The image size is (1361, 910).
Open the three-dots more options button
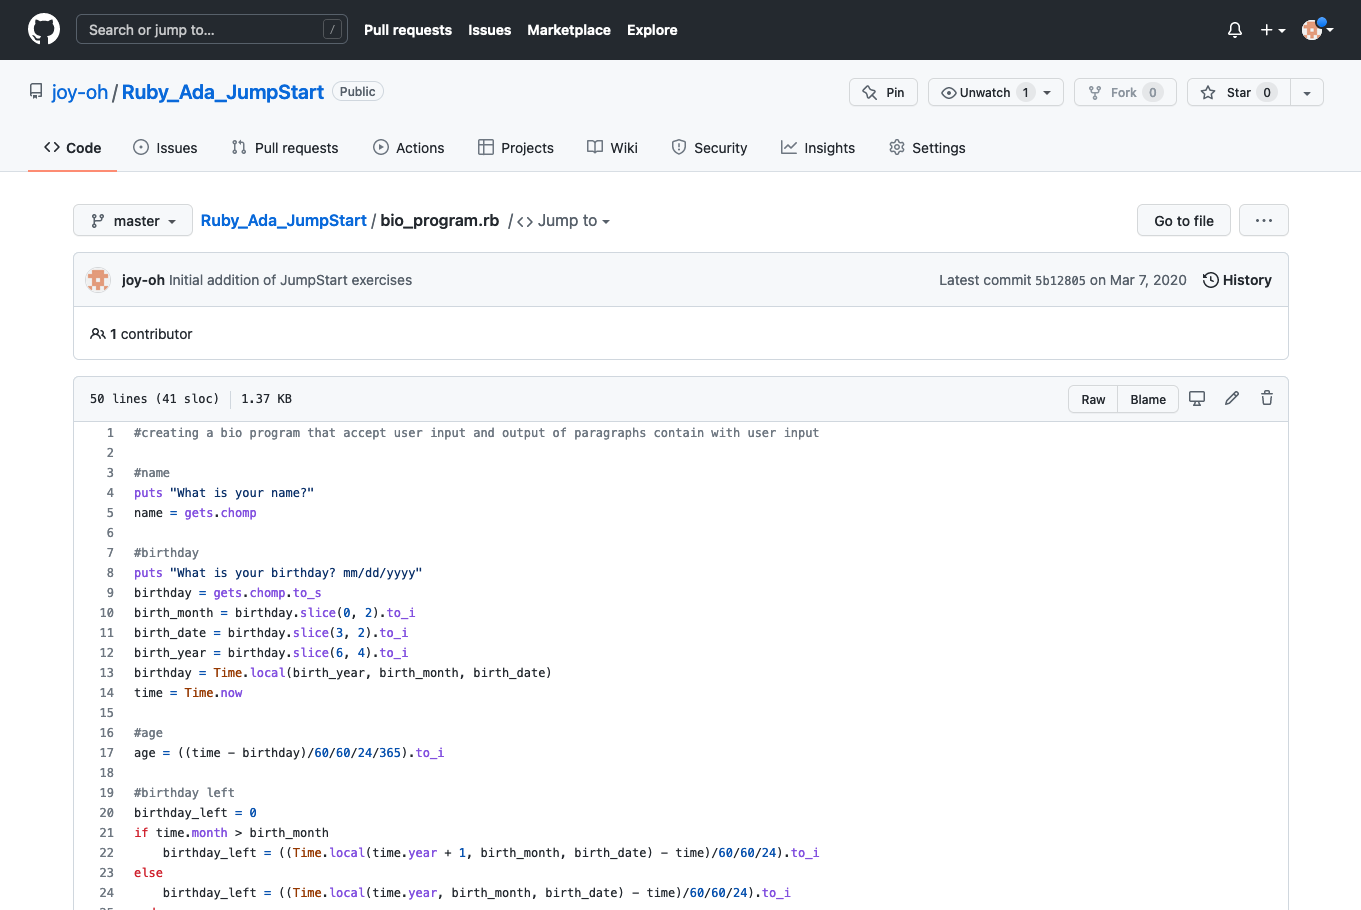click(1263, 221)
